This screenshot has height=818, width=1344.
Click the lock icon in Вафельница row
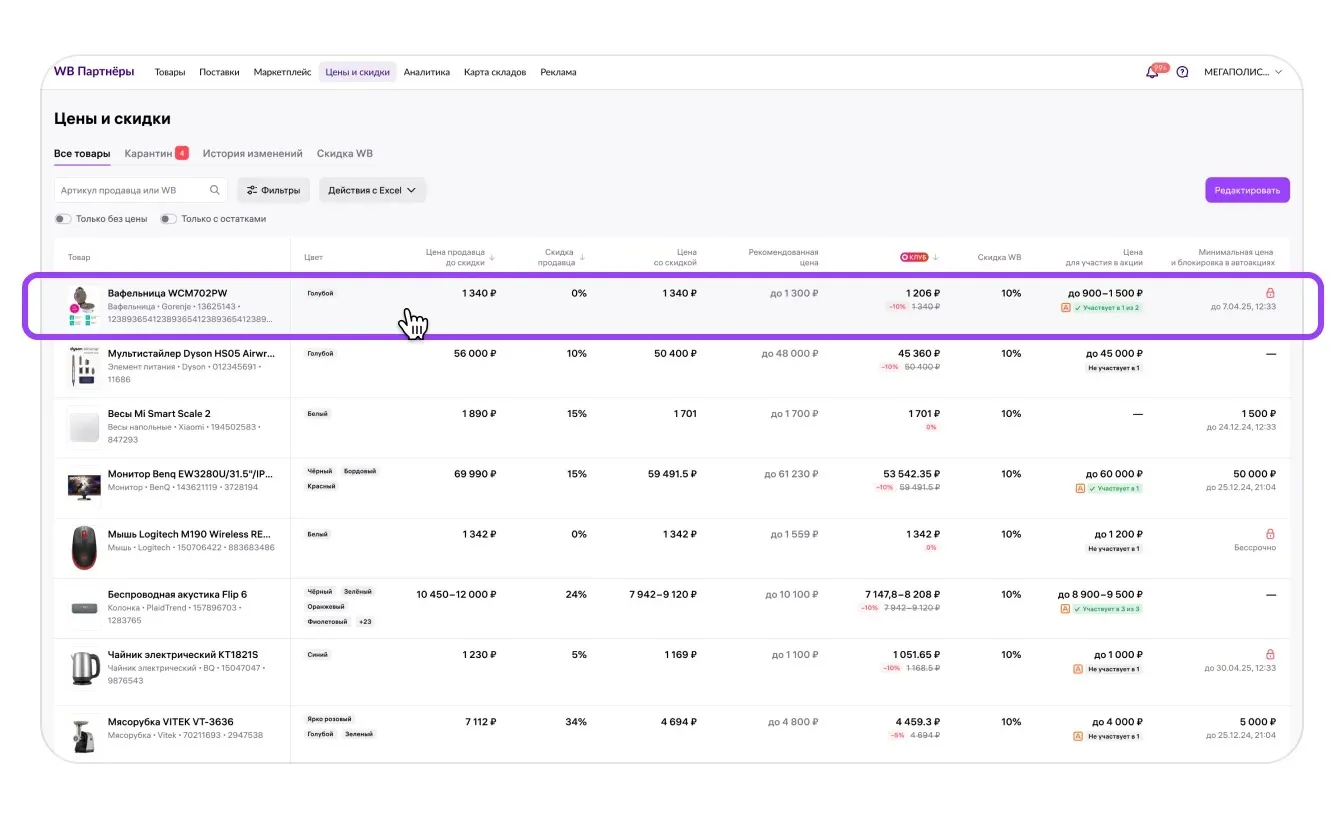1270,293
